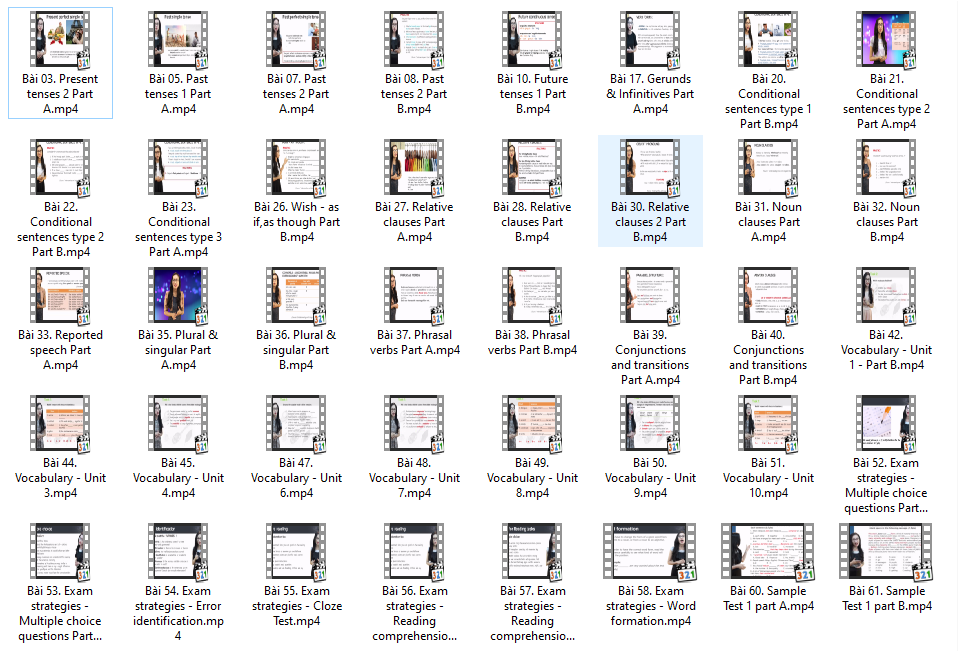Image resolution: width=959 pixels, height=651 pixels.
Task: Click Bài 21 Conditional sentences type 2 thumbnail
Action: tap(886, 40)
